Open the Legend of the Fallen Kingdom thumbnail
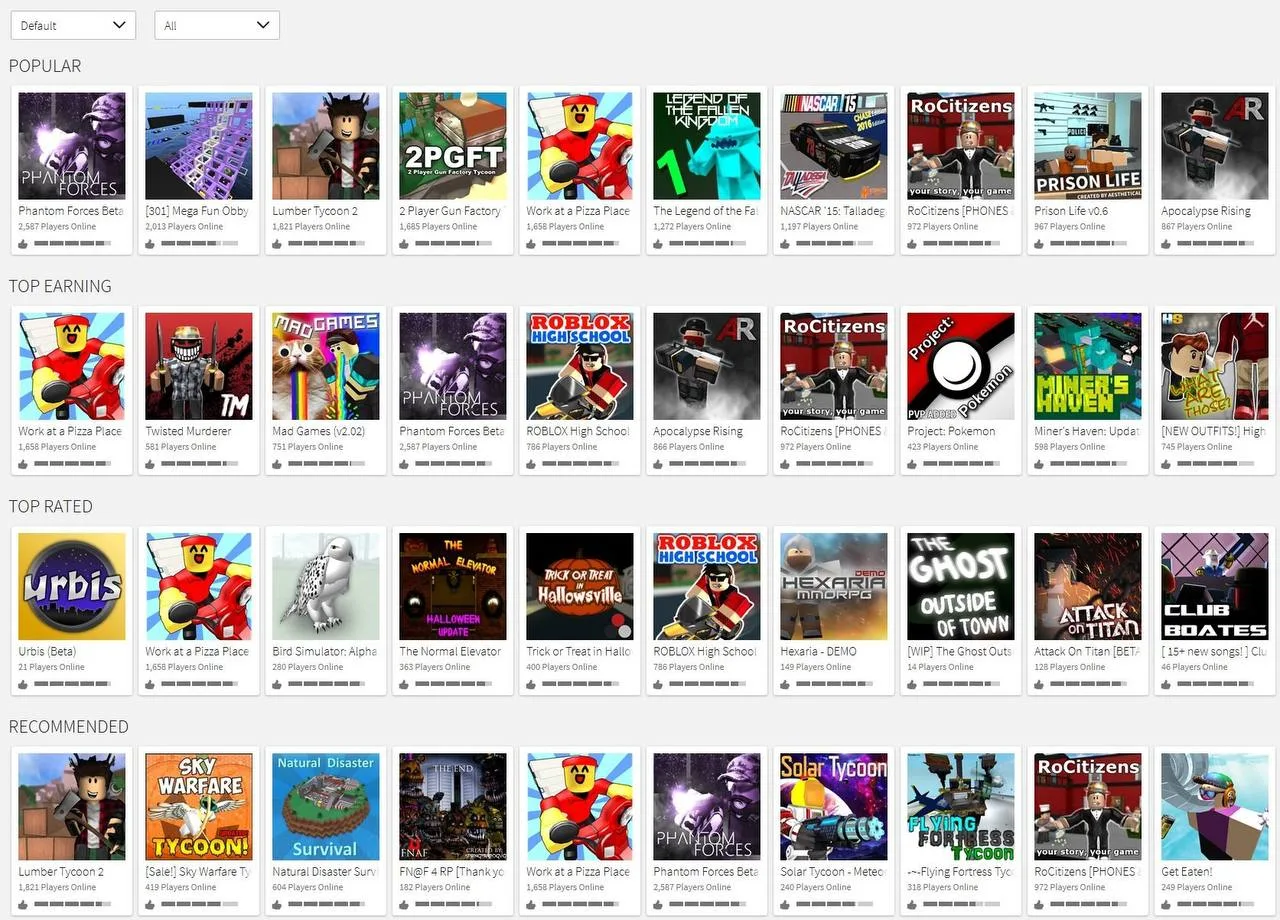 707,146
